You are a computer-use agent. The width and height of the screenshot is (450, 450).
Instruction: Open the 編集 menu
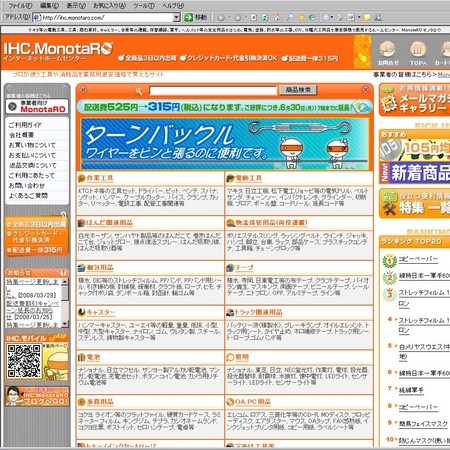pyautogui.click(x=49, y=6)
